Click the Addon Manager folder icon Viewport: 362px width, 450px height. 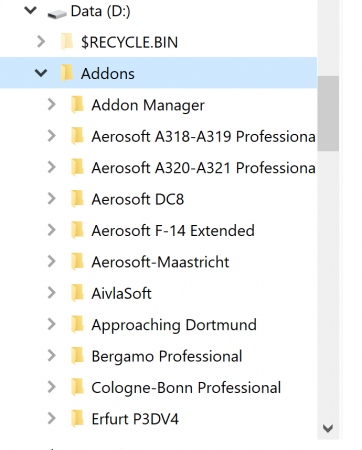77,105
